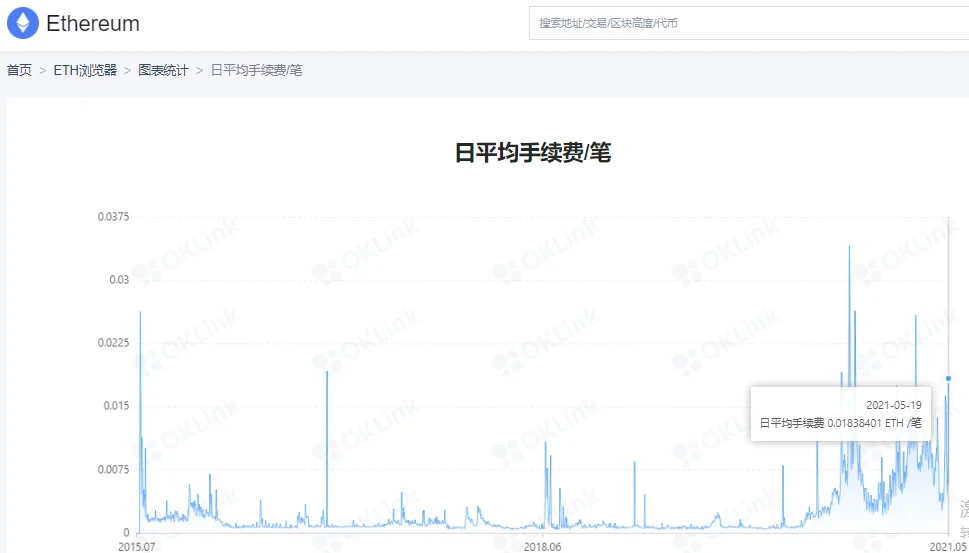969x553 pixels.
Task: Click the breadcrumb arrow right after 首页
Action: [43, 70]
